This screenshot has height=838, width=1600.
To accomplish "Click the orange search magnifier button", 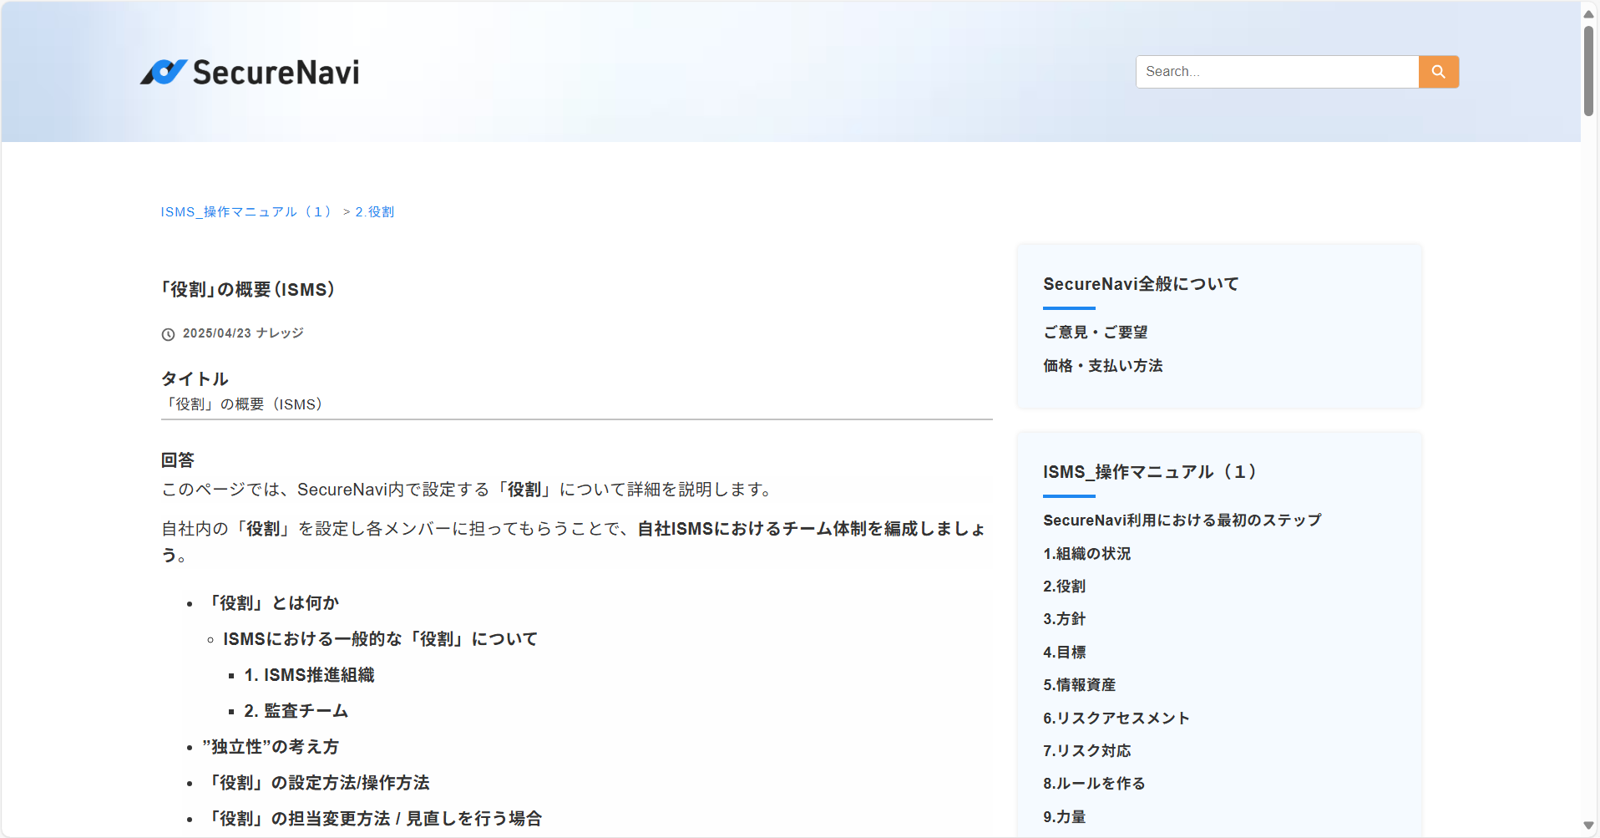I will [x=1438, y=72].
